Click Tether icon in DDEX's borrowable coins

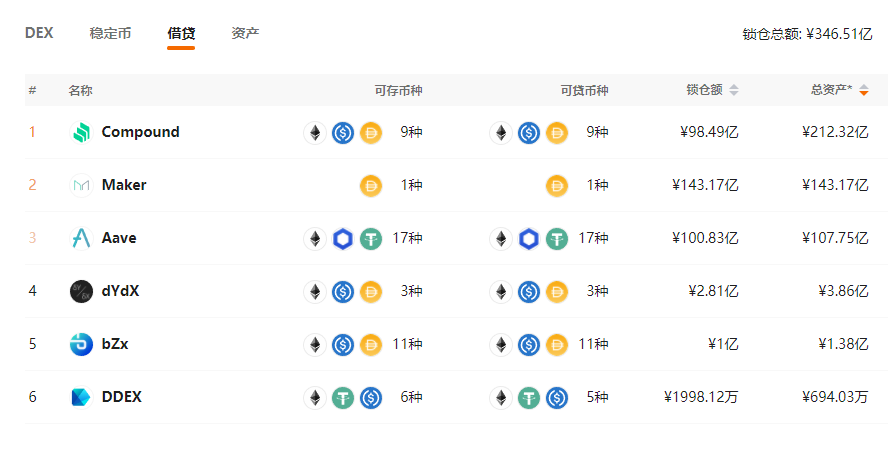point(529,398)
